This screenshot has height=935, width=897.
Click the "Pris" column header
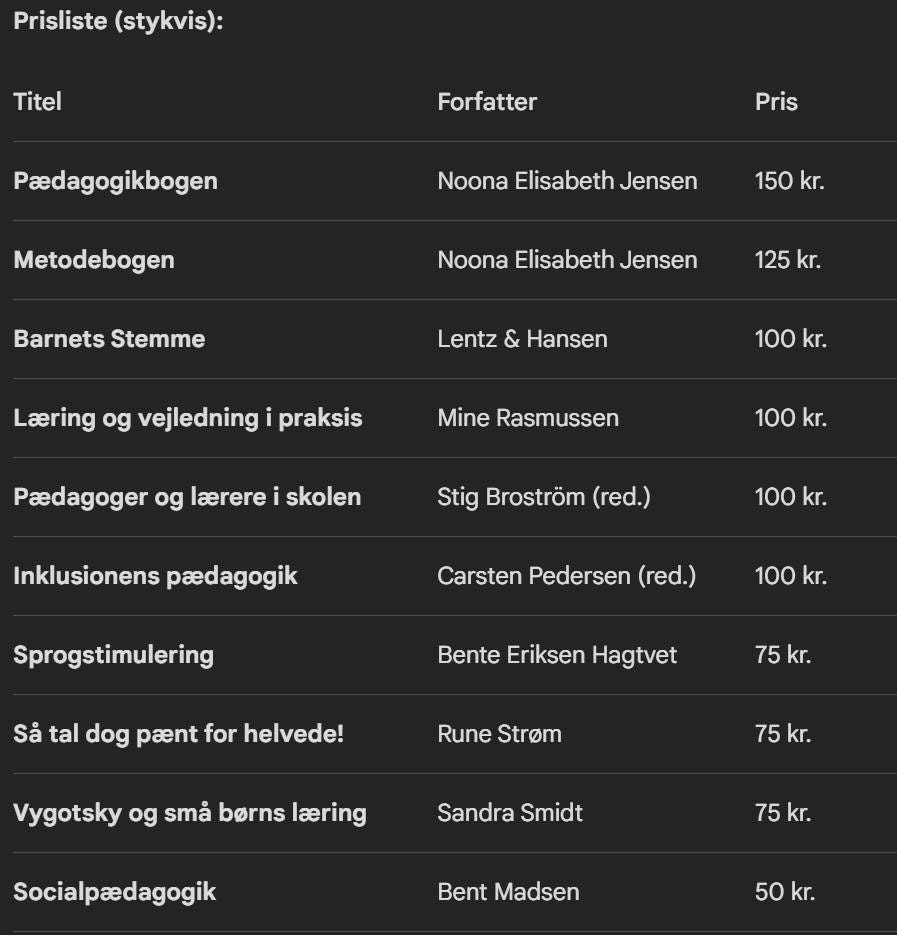click(x=776, y=101)
